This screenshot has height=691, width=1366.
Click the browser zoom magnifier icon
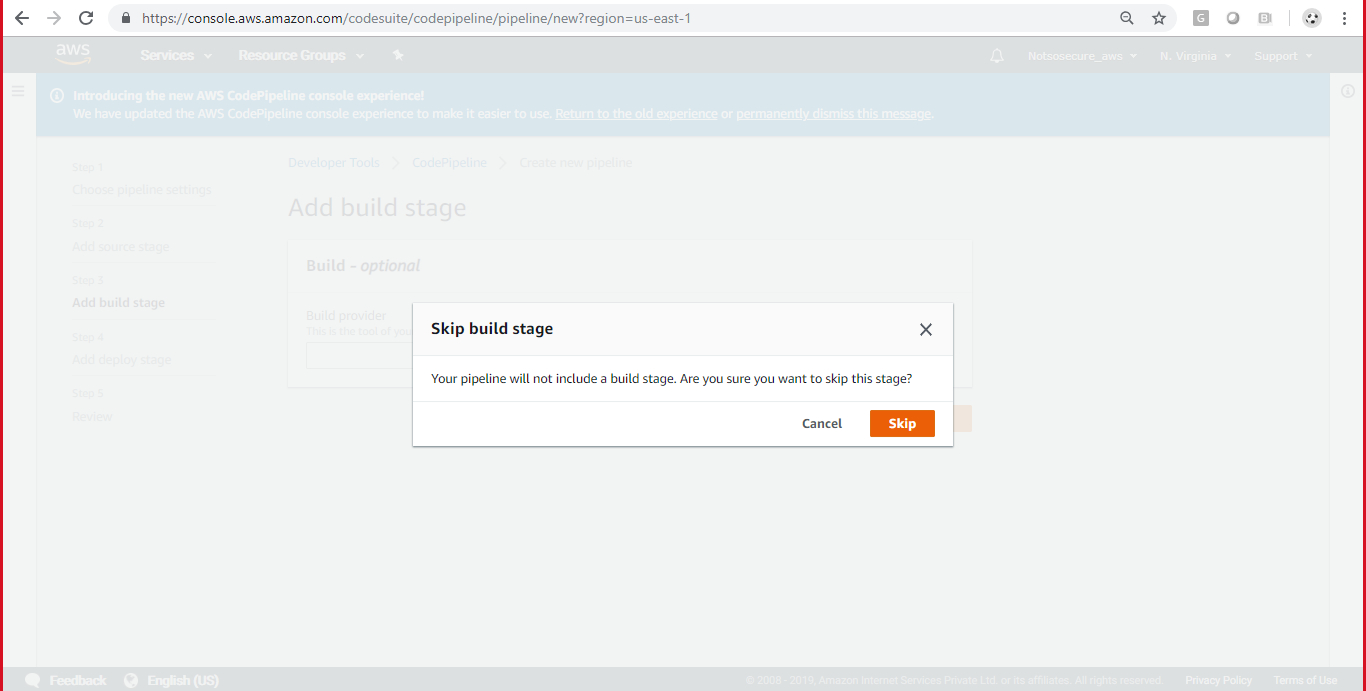(x=1127, y=18)
